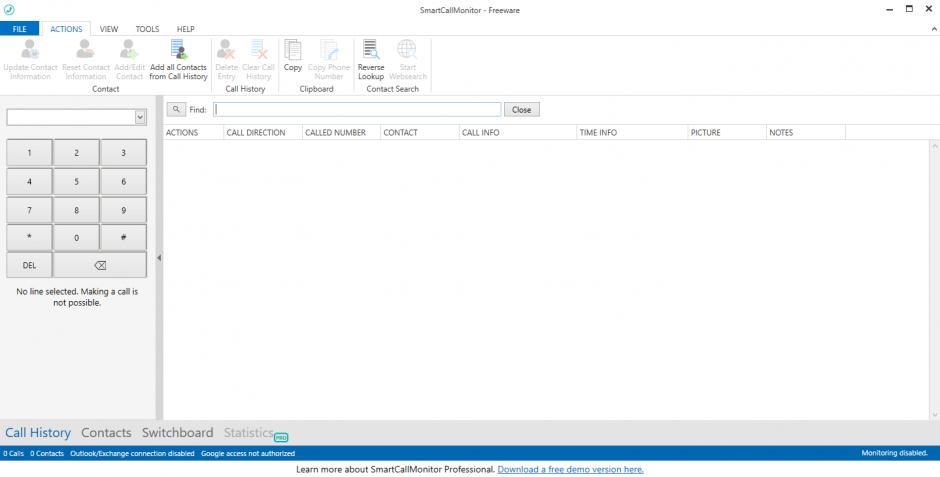Sort by the CONTACT column header
The width and height of the screenshot is (940, 477).
(x=420, y=132)
